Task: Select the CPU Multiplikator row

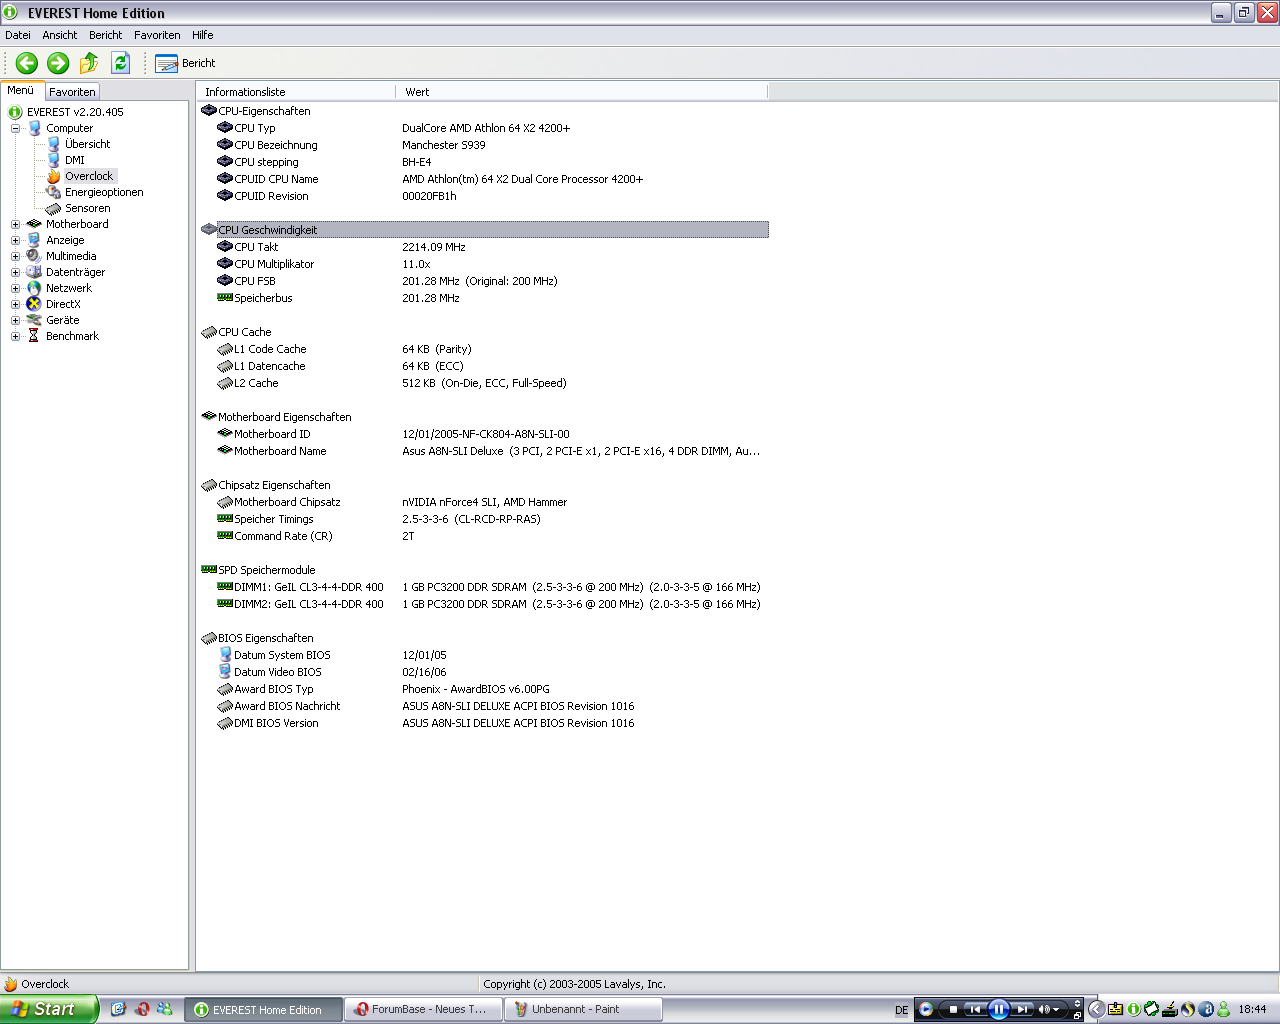Action: [x=484, y=264]
